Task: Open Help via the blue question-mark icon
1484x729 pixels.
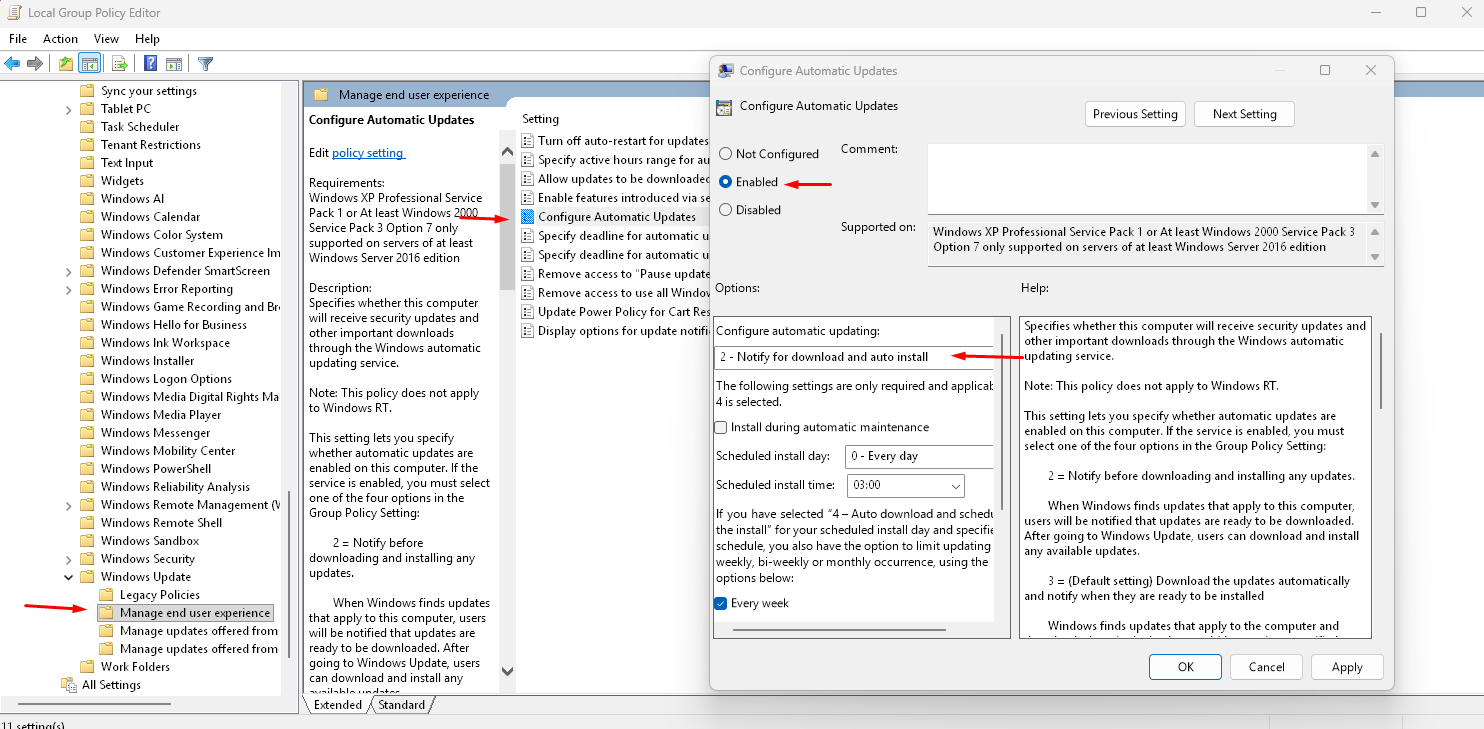Action: pos(150,64)
